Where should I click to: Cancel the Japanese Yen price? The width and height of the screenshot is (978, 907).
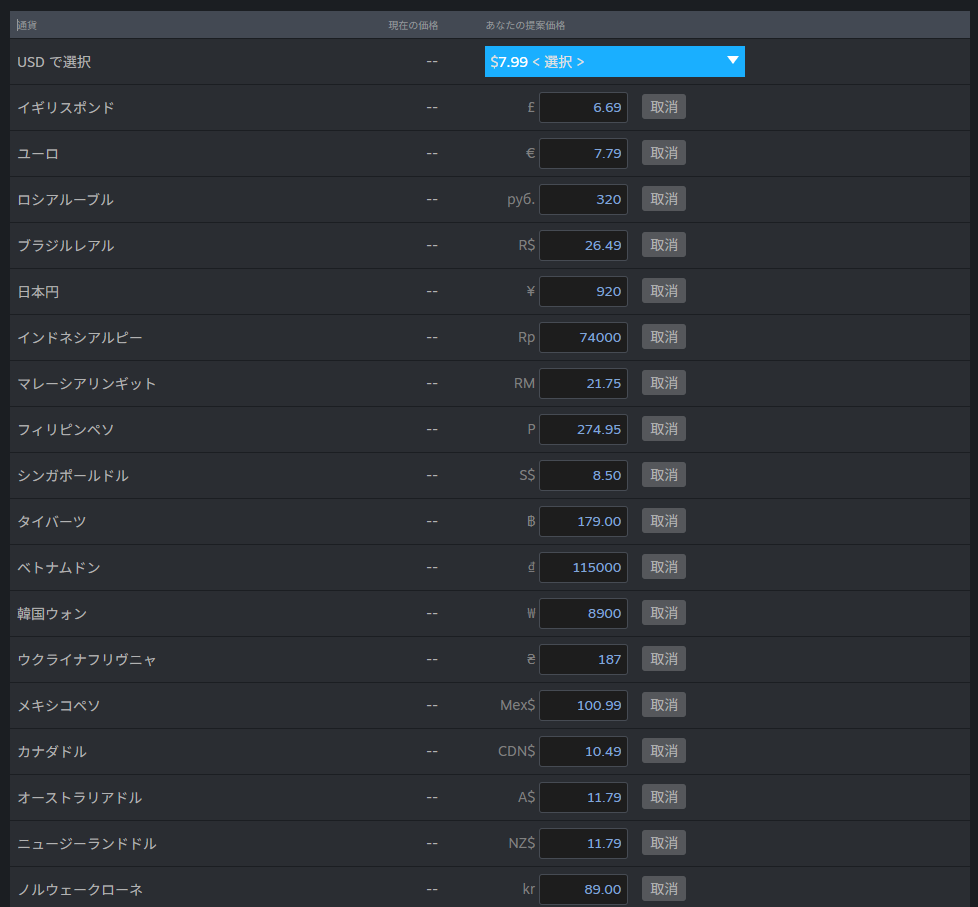click(664, 292)
